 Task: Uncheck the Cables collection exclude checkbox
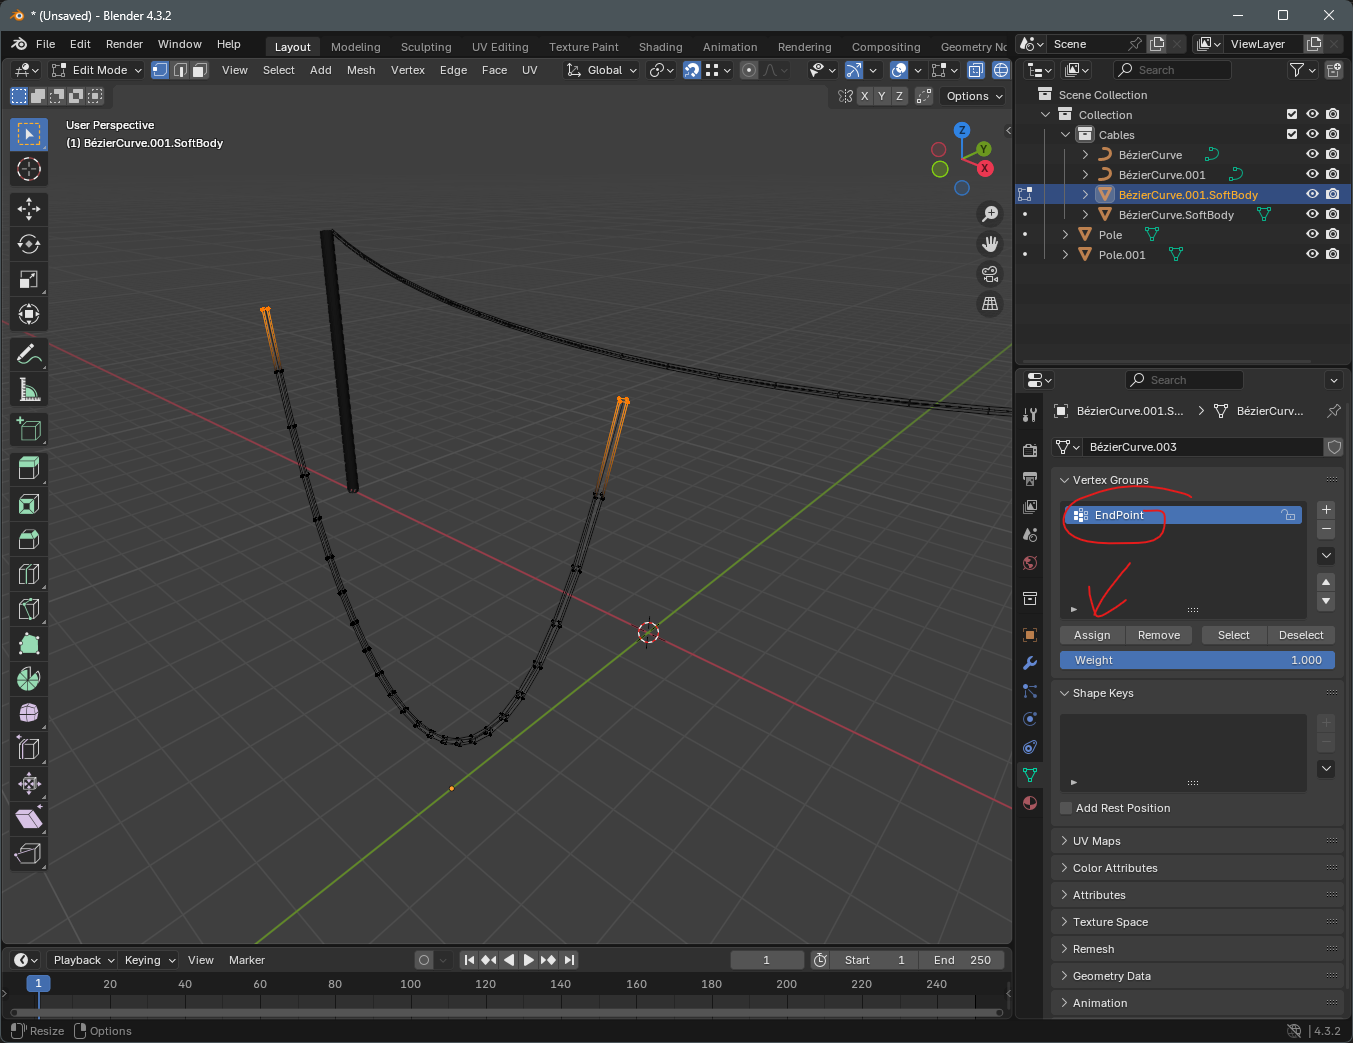(1292, 134)
